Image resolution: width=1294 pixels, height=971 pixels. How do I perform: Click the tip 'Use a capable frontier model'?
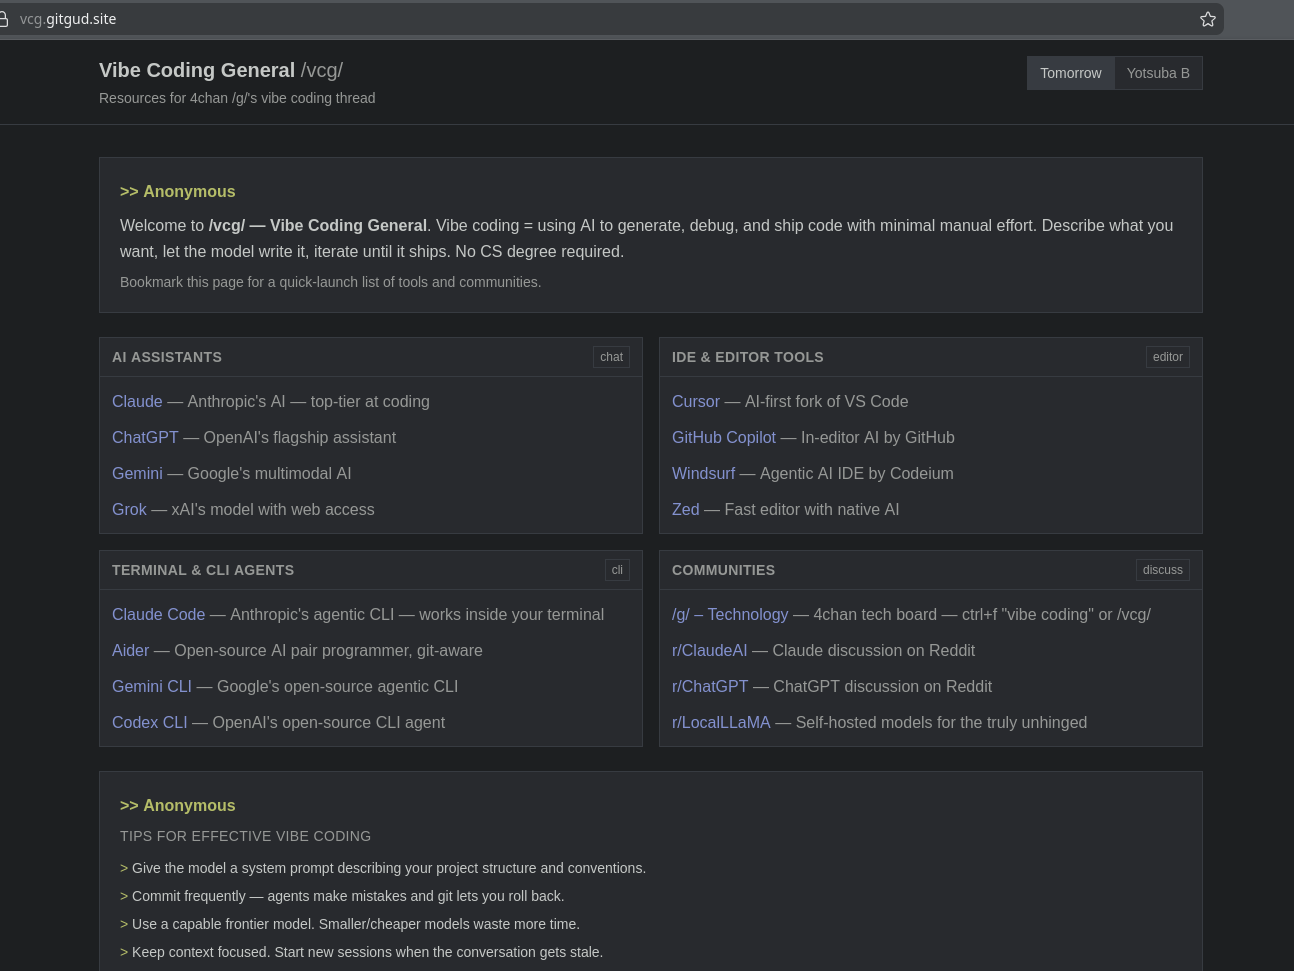[x=350, y=924]
